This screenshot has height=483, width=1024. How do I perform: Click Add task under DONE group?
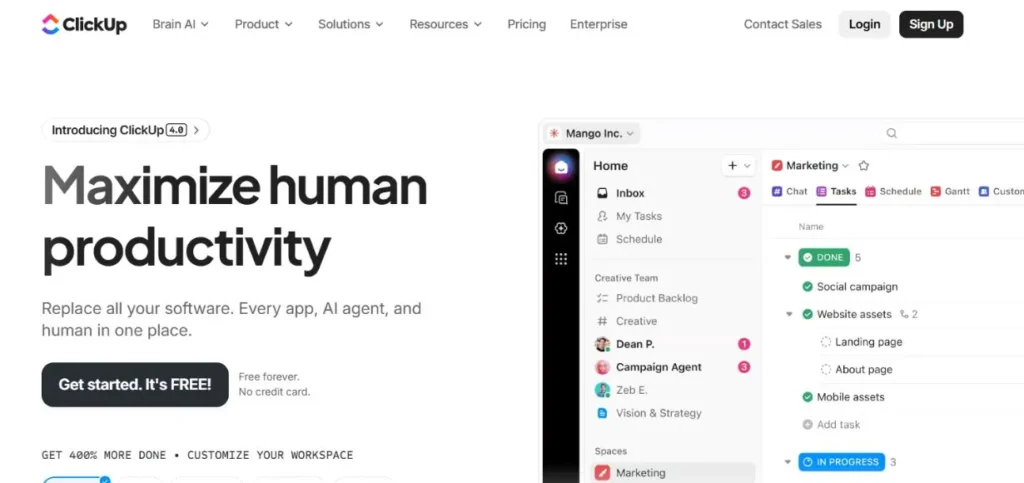(831, 424)
